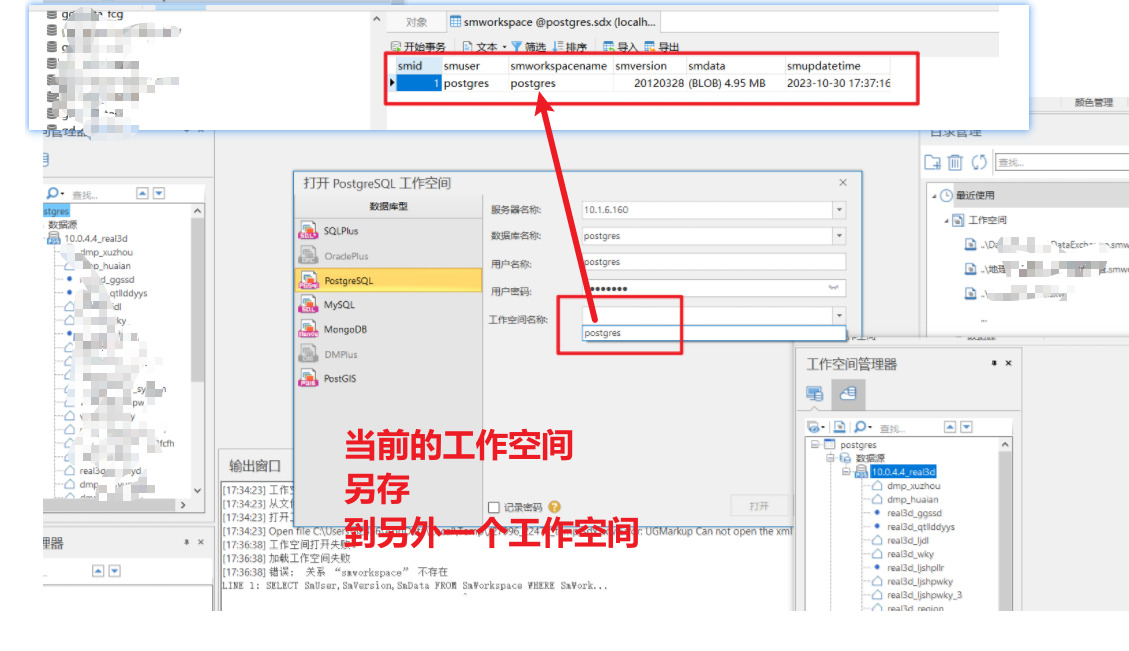Click new folder icon in catalog panel
Image resolution: width=1129 pixels, height=651 pixels.
[x=932, y=162]
